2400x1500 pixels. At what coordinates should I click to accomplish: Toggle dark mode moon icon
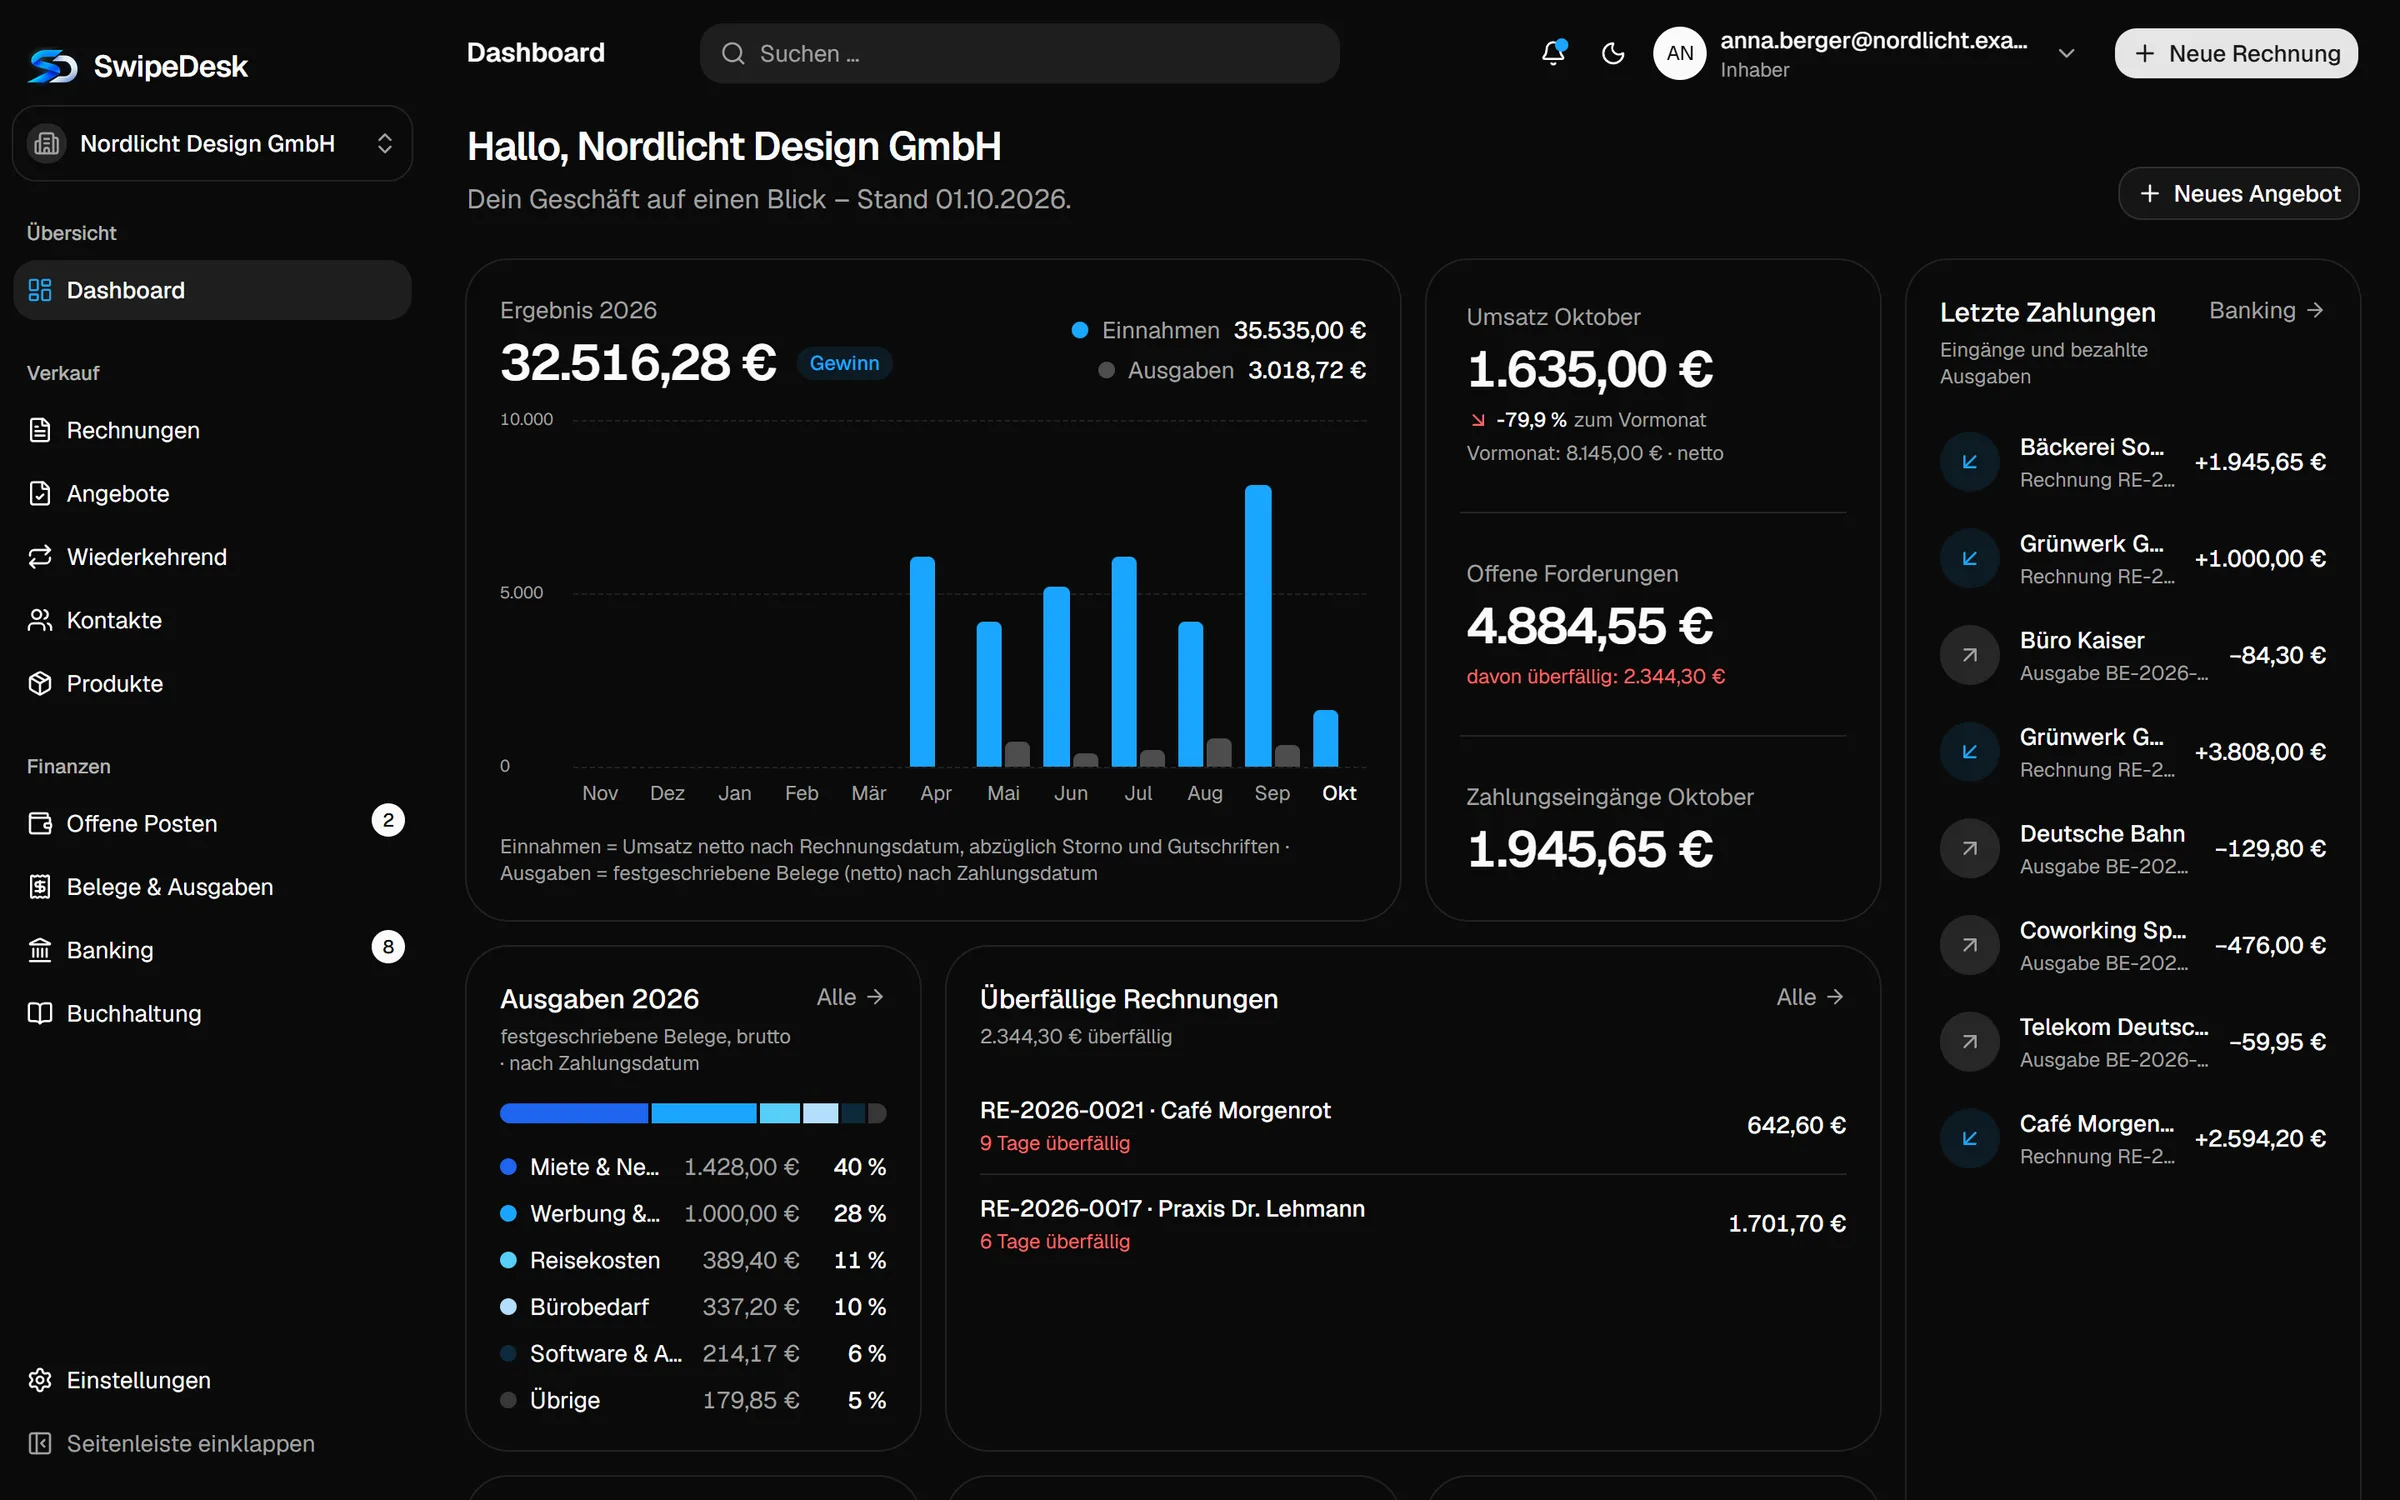[1613, 53]
